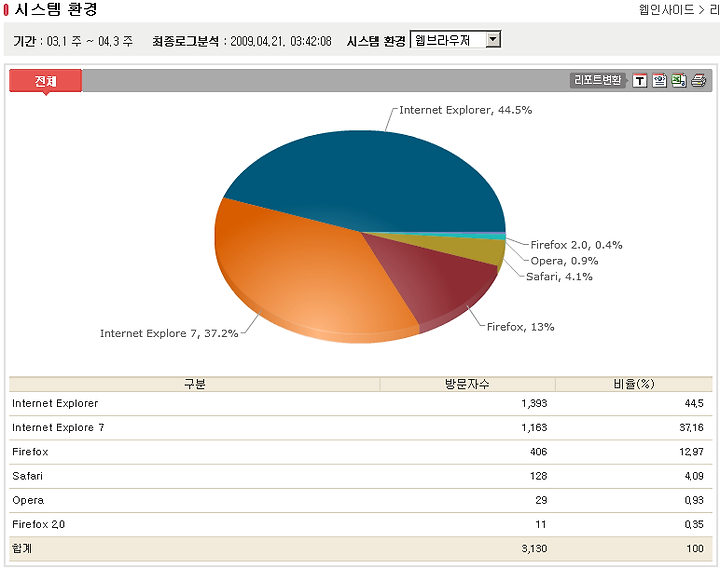Open the 웹브라우저 system environment dropdown

(x=455, y=40)
